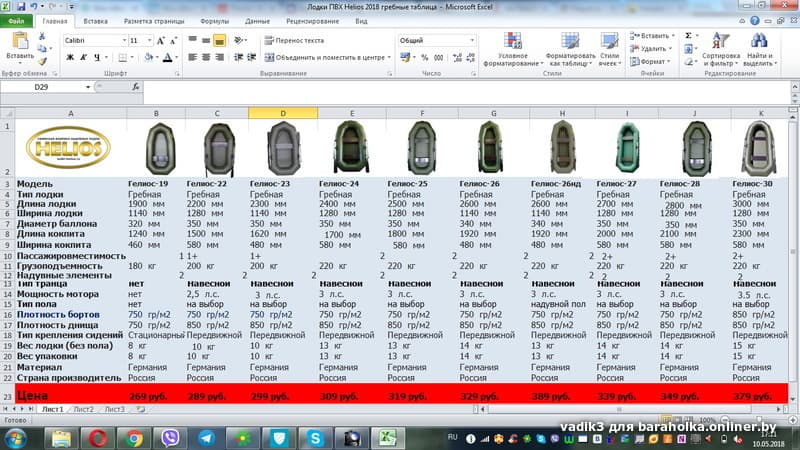Increase font size with the larger A icon
The image size is (800, 450).
[160, 40]
